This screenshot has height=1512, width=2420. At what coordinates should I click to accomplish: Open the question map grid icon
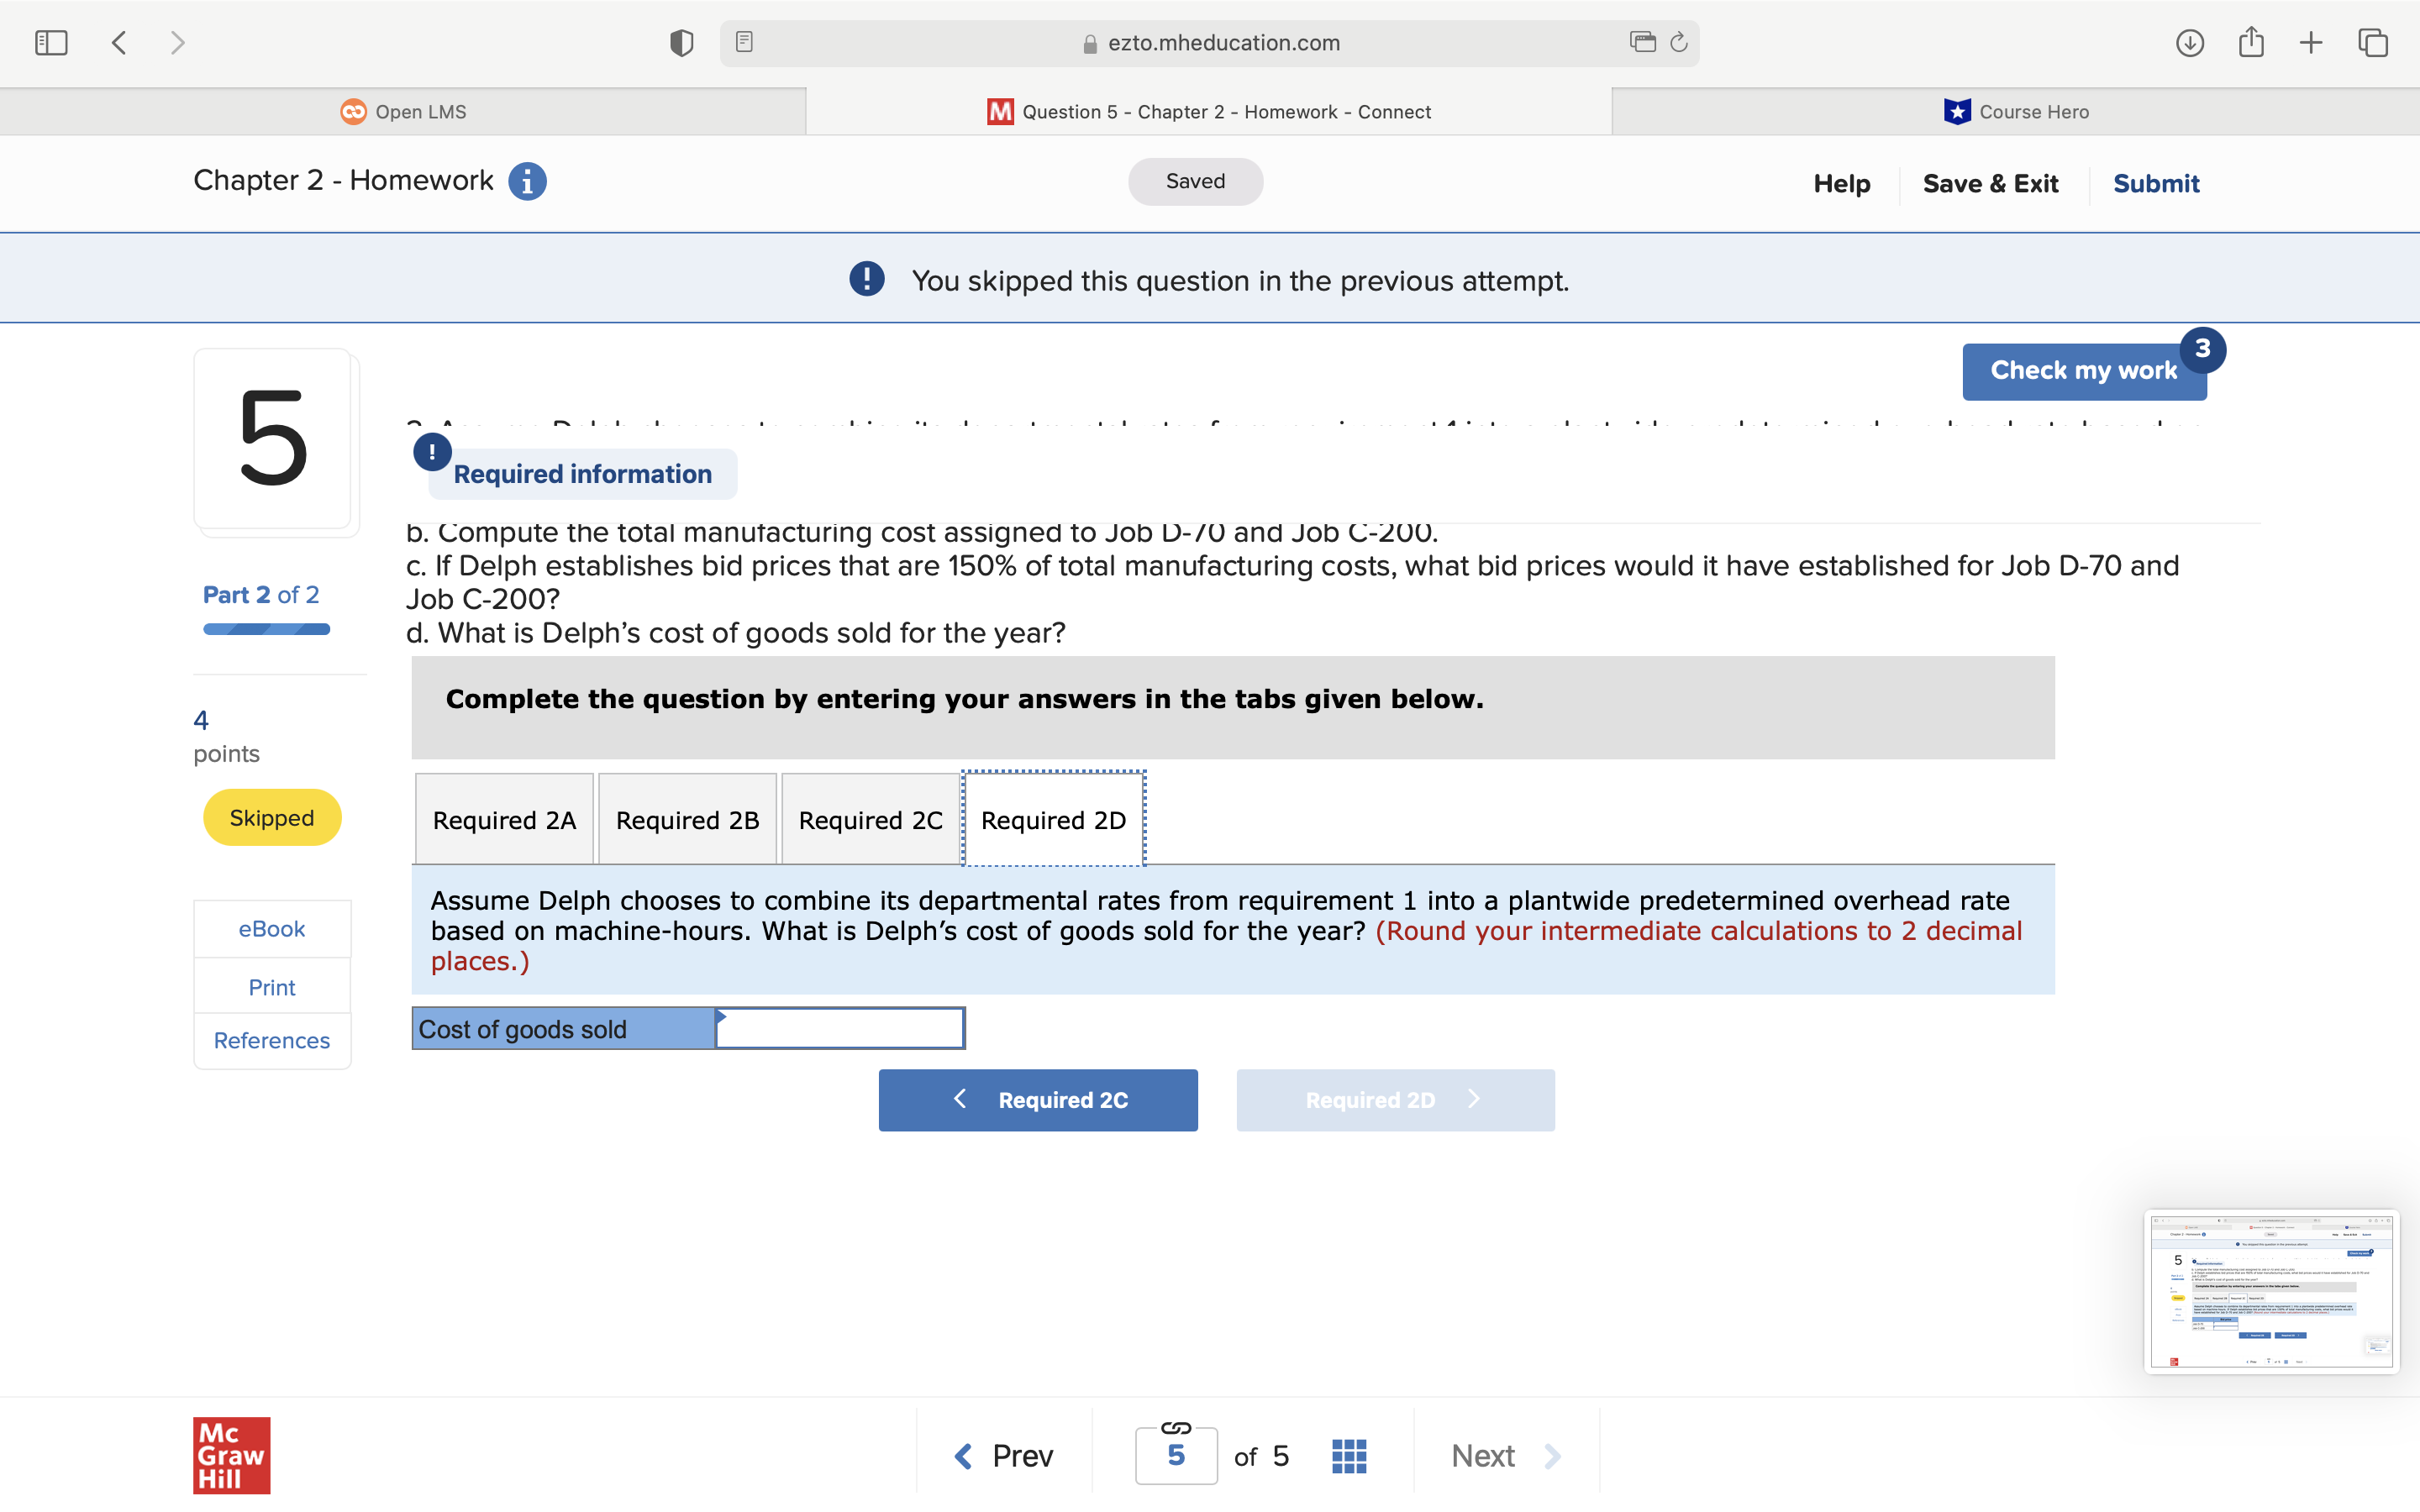tap(1348, 1455)
